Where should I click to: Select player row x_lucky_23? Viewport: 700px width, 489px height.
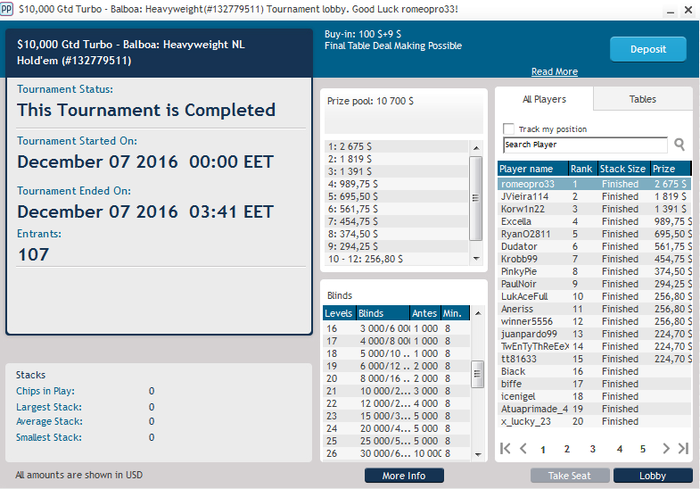coord(594,422)
